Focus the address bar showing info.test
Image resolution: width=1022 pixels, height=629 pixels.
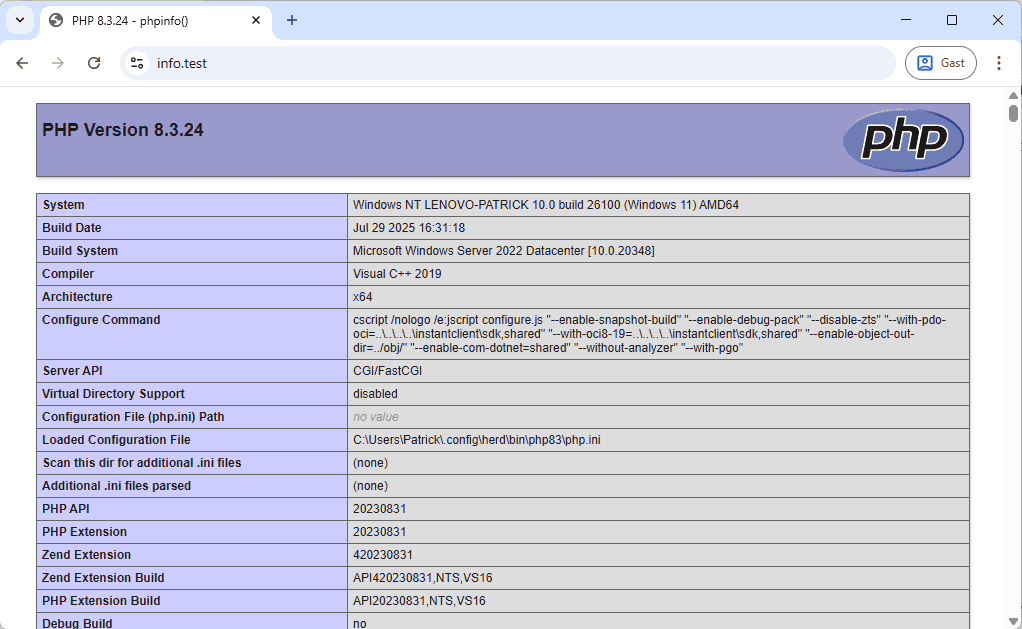[500, 63]
